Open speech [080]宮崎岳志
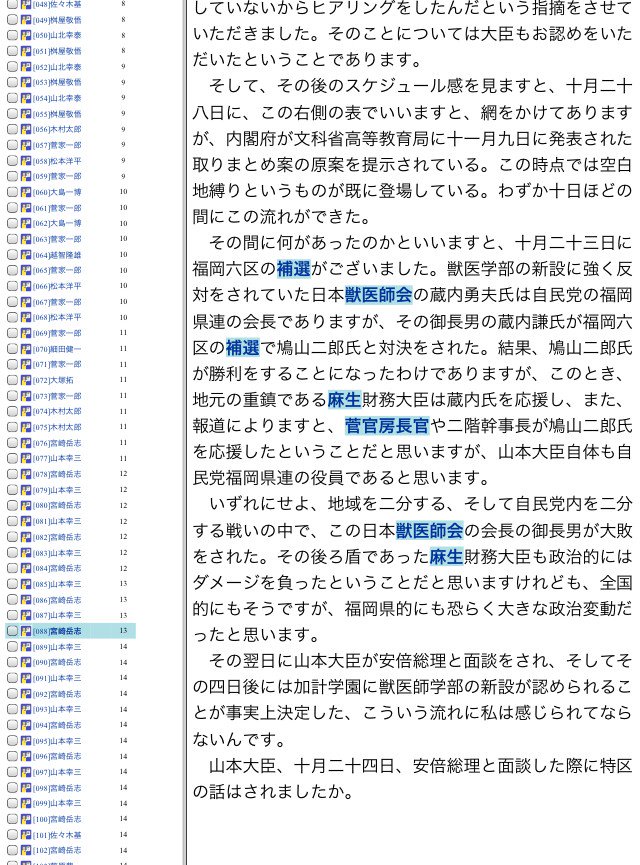 pos(57,505)
